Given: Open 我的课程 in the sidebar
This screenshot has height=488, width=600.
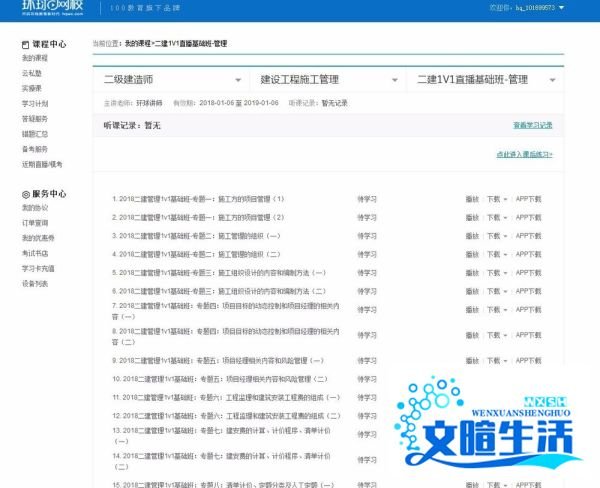Looking at the screenshot, I should tap(35, 58).
